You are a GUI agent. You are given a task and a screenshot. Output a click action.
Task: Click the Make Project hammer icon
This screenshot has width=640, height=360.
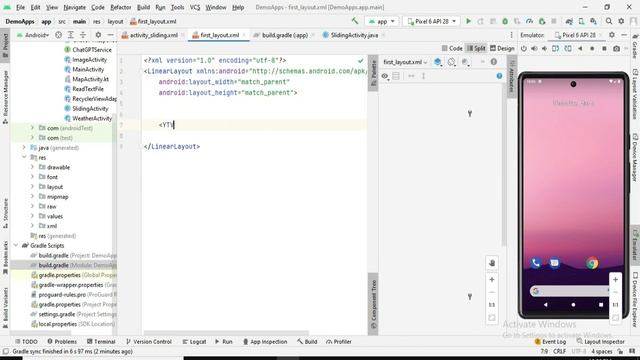(x=355, y=21)
